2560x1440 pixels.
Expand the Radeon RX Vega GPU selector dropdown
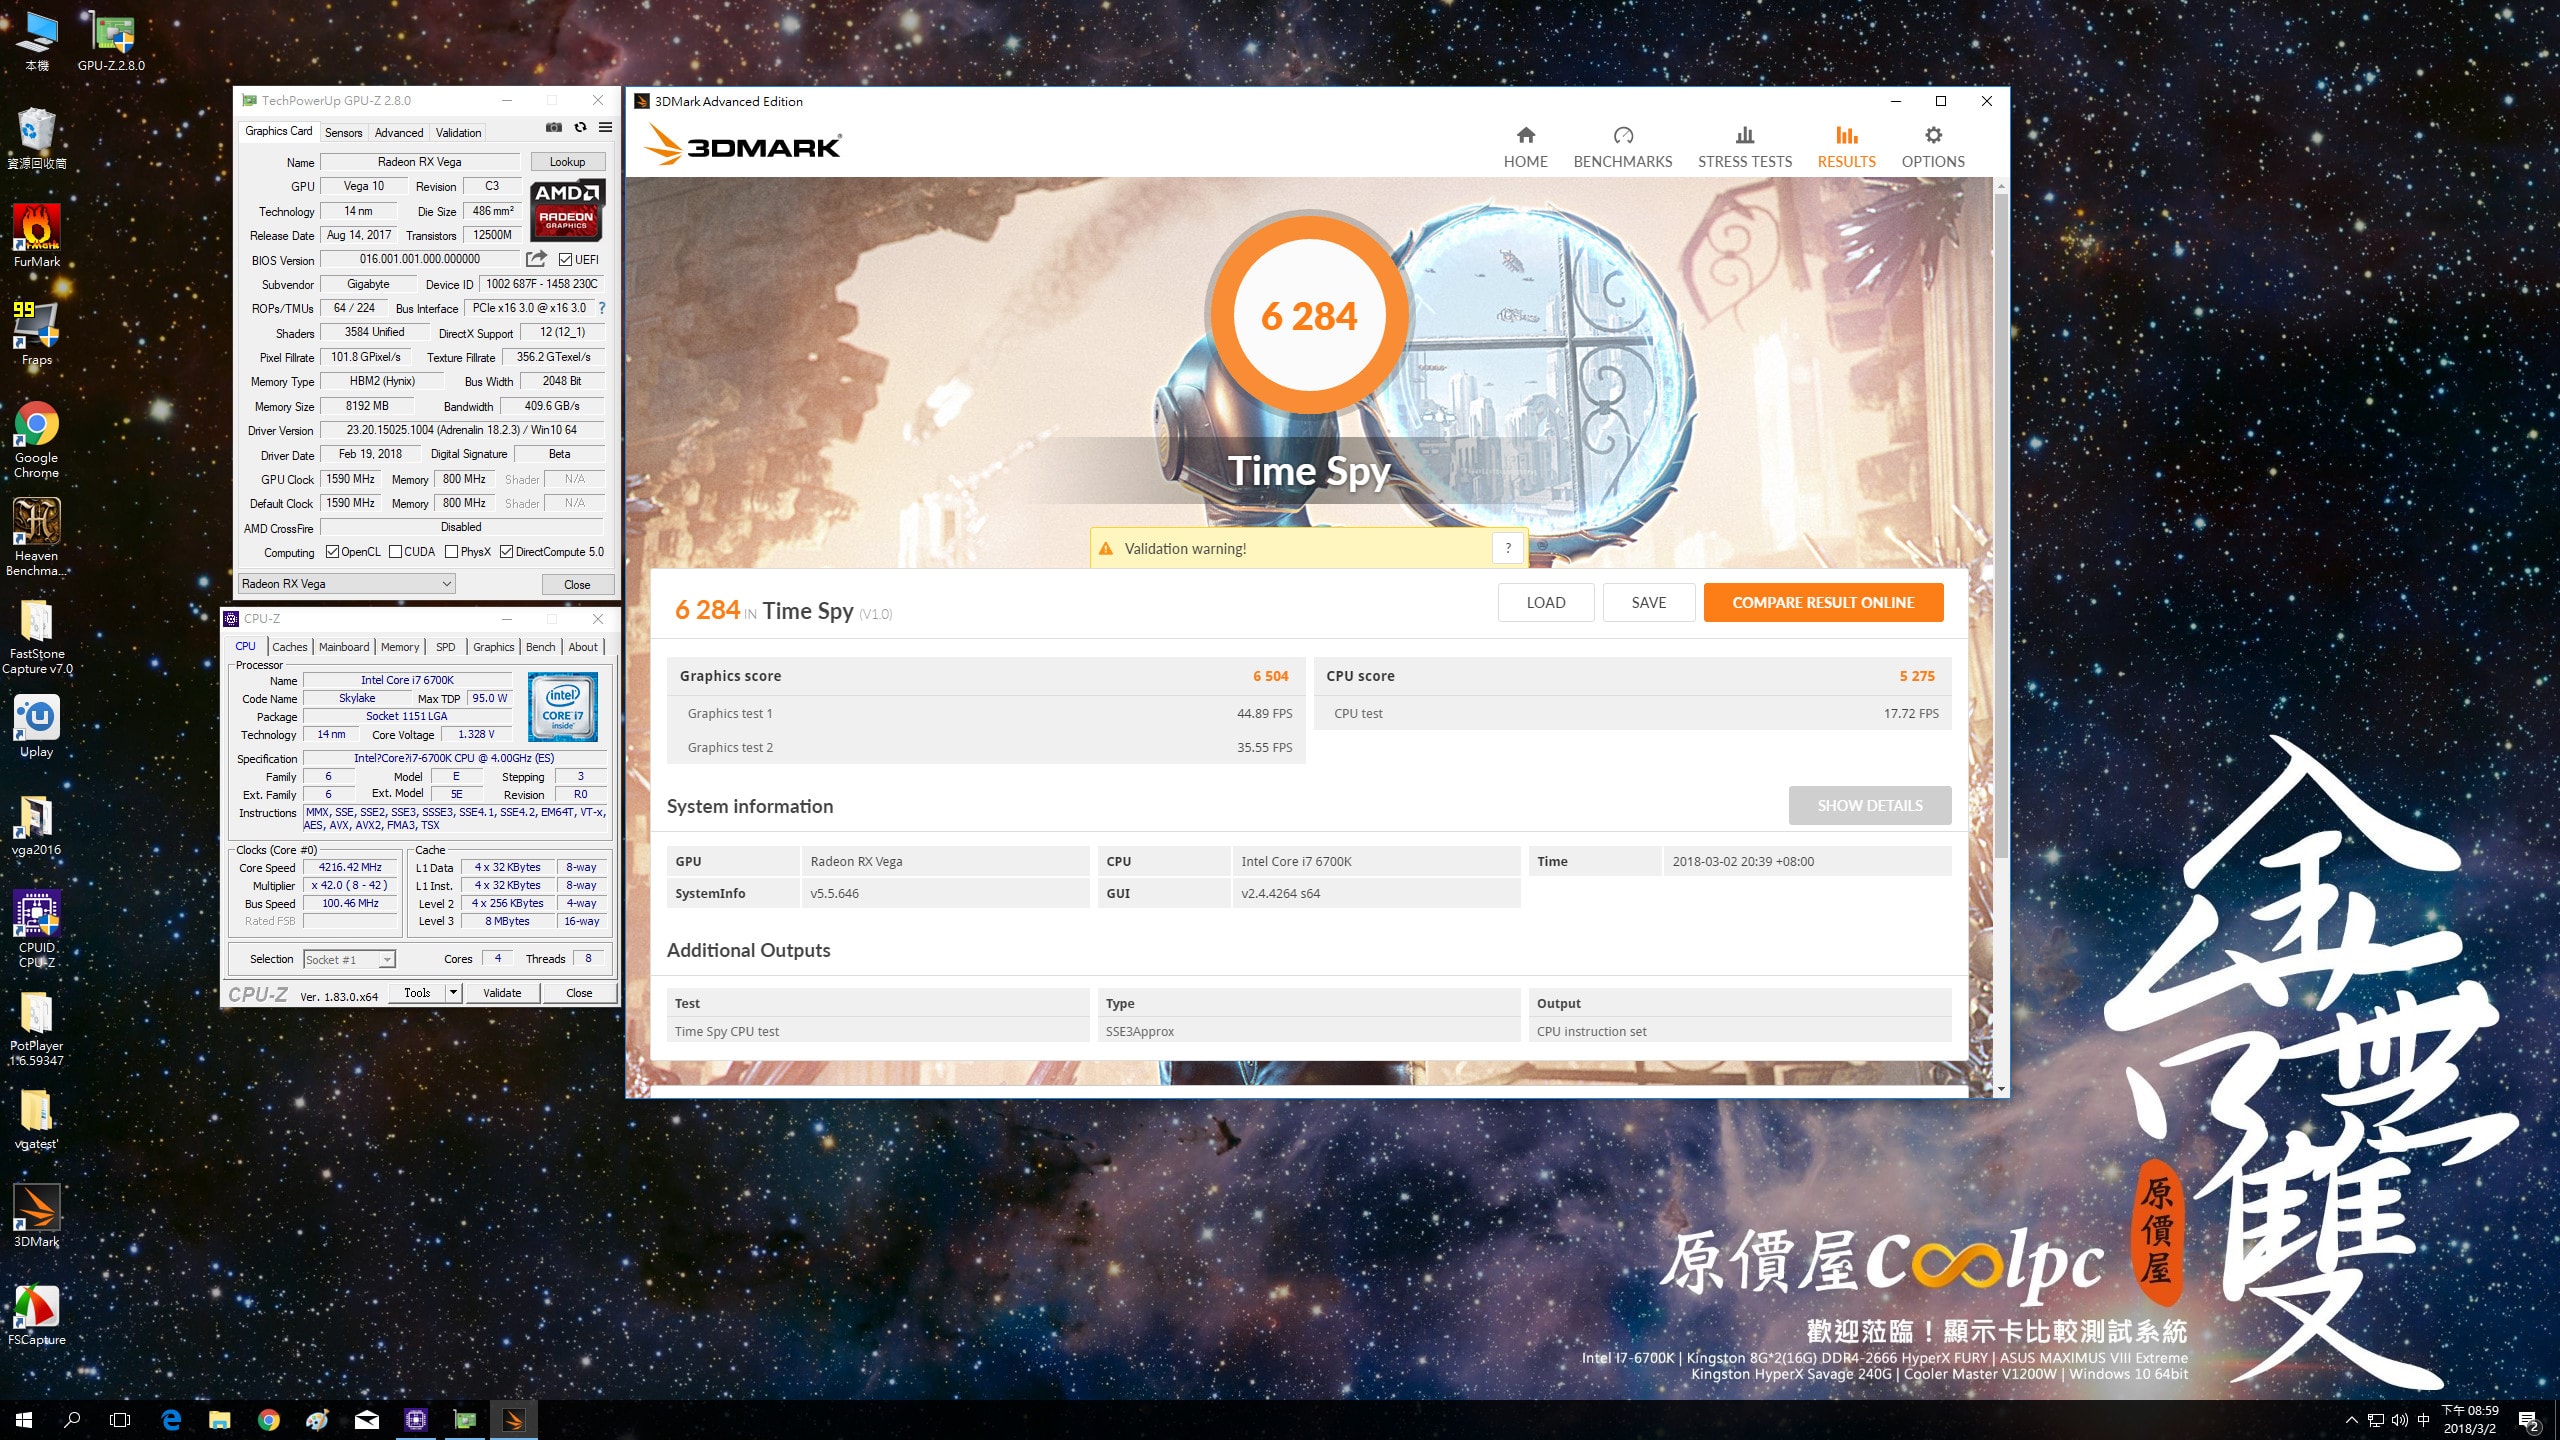[x=447, y=584]
